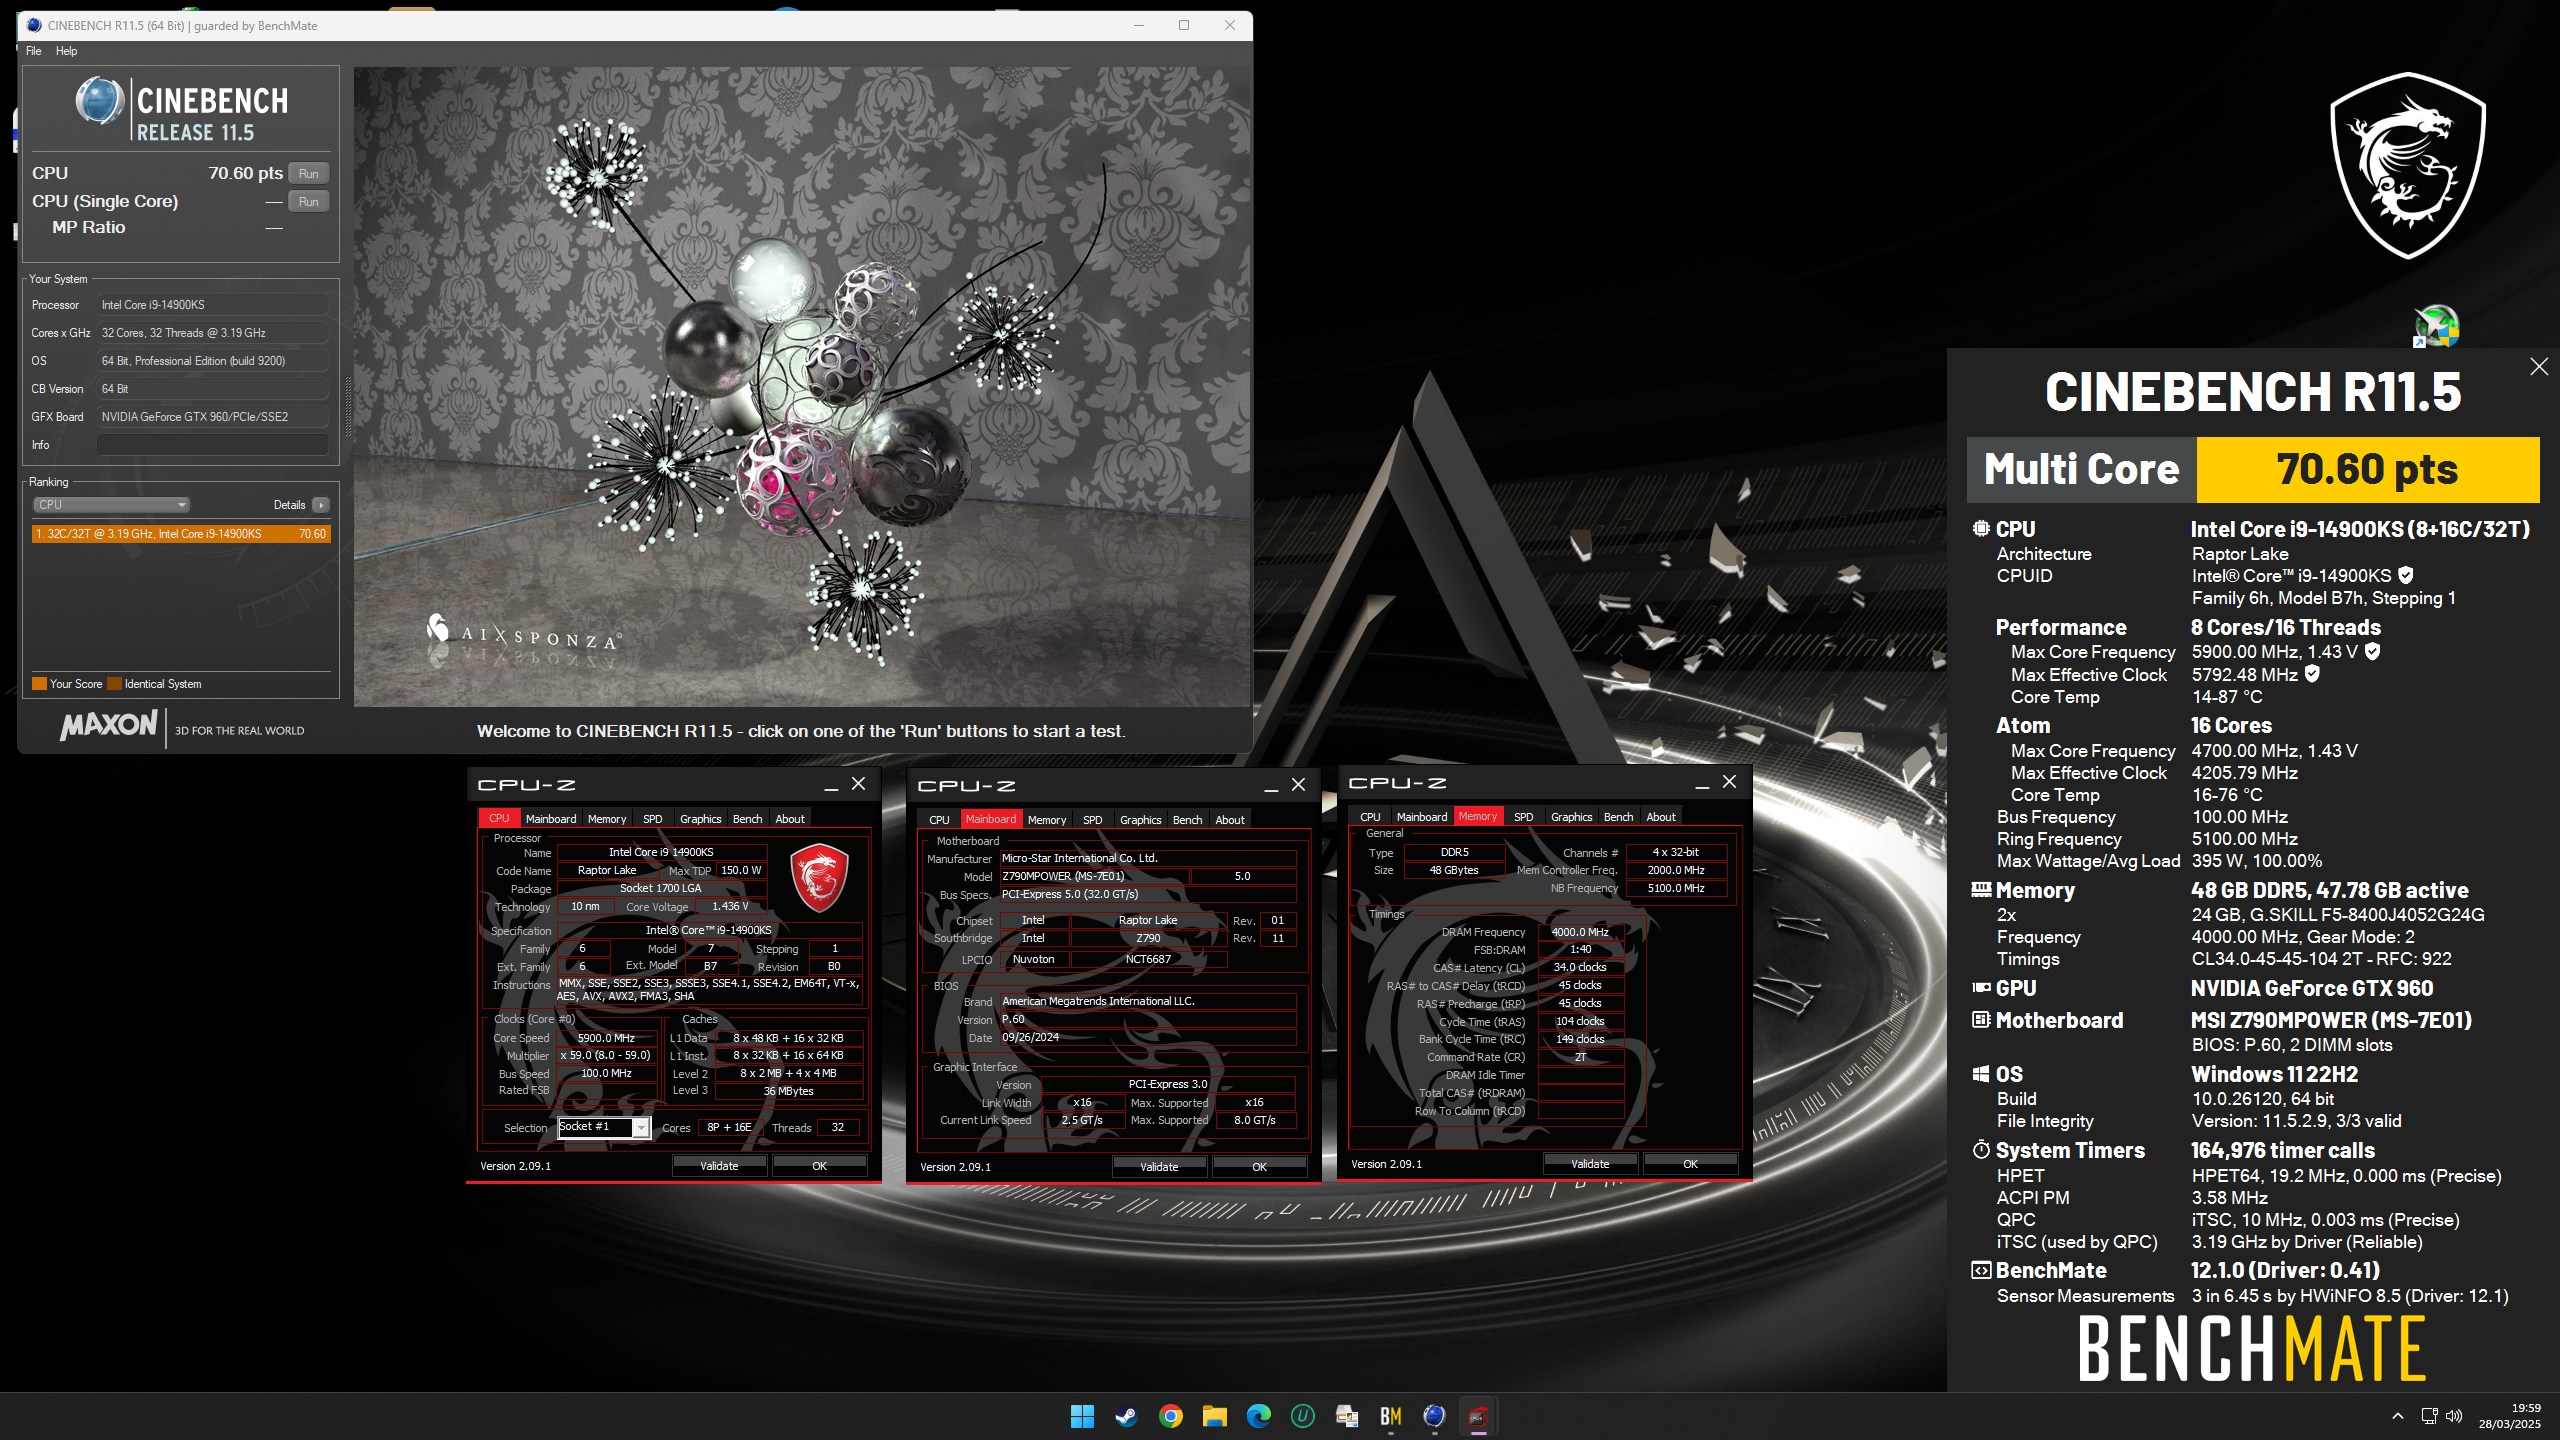
Task: Click the Info input field in Your System
Action: pos(213,445)
